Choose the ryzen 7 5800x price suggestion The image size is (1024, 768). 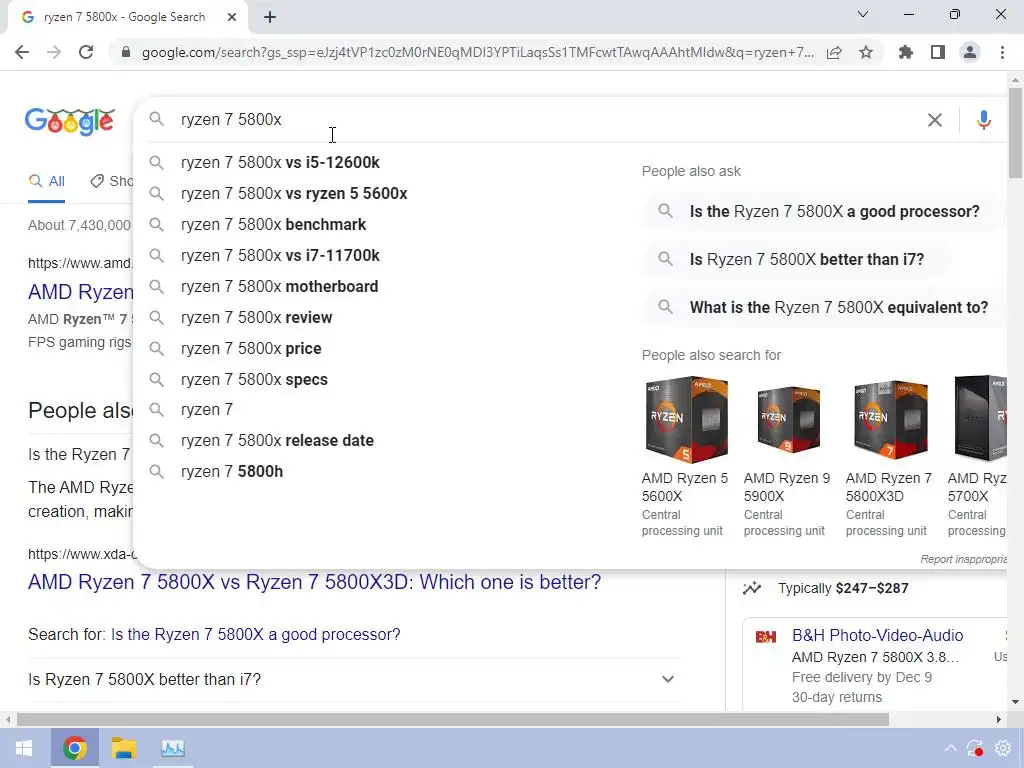251,349
